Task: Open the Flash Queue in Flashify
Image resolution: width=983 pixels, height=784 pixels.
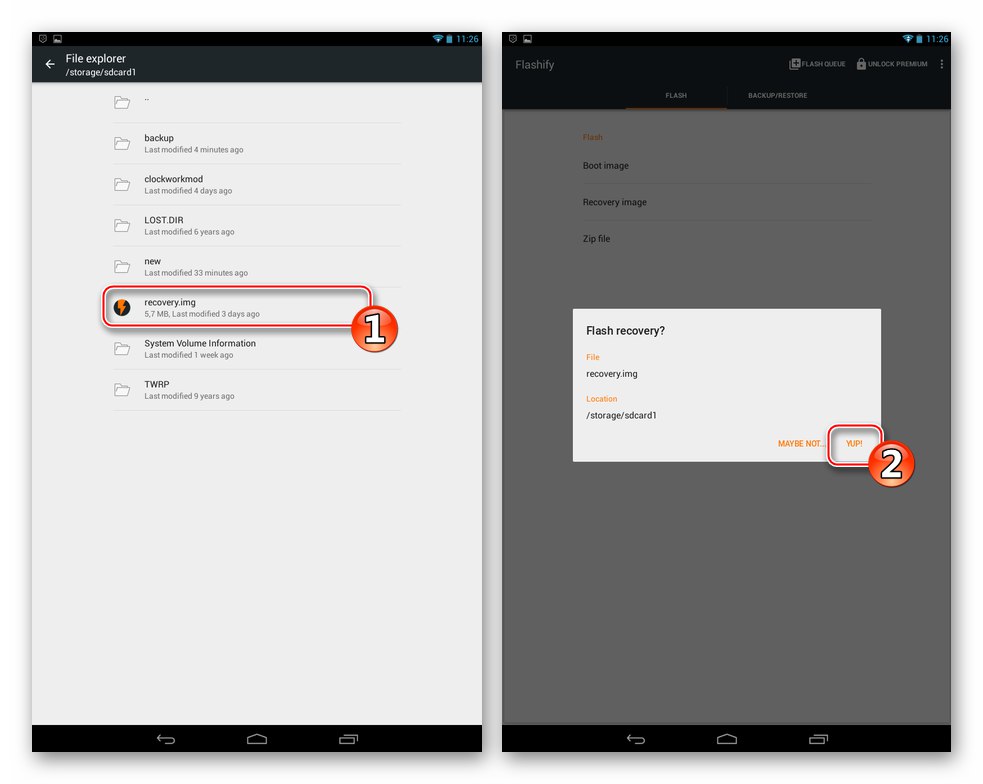Action: [817, 64]
